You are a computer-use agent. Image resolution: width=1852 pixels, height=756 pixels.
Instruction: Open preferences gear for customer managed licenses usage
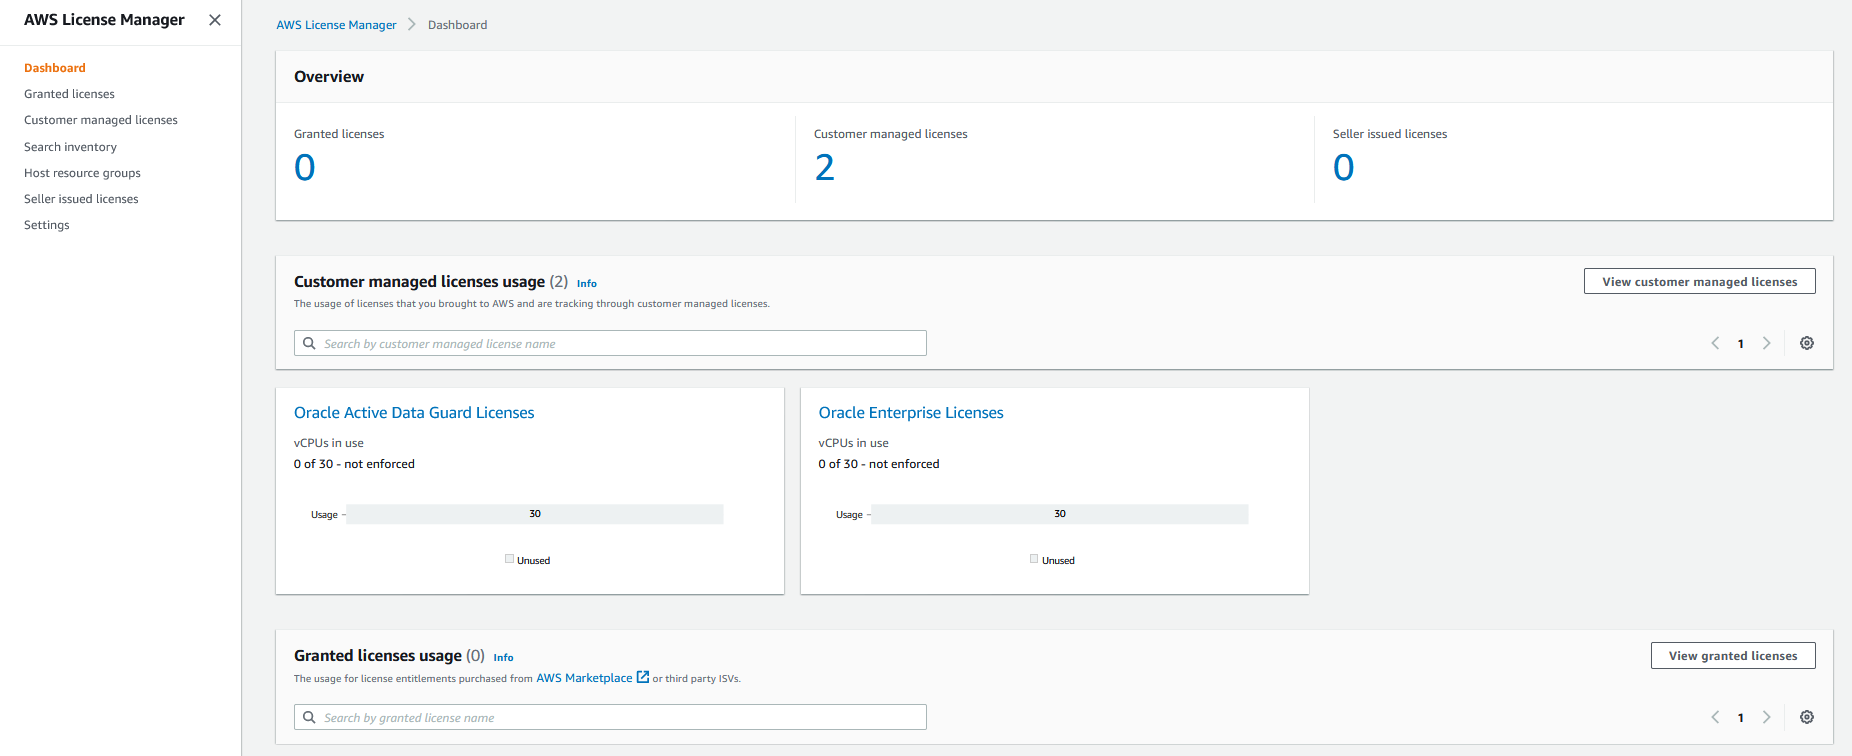coord(1807,343)
